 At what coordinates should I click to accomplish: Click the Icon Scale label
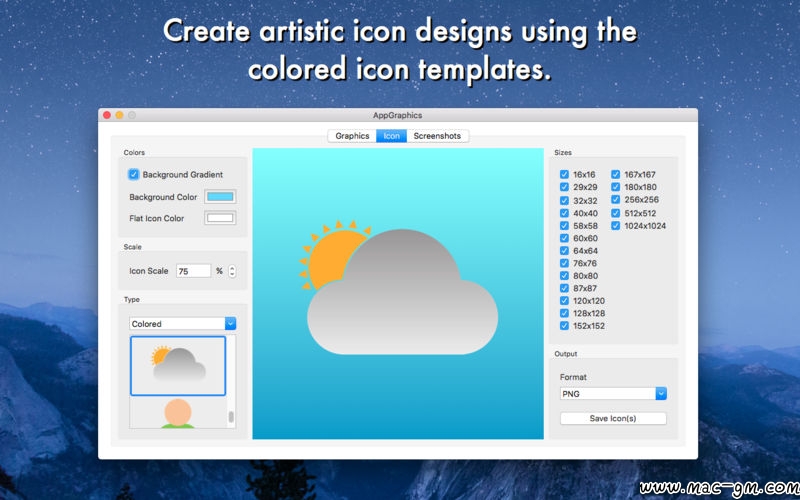pyautogui.click(x=148, y=271)
